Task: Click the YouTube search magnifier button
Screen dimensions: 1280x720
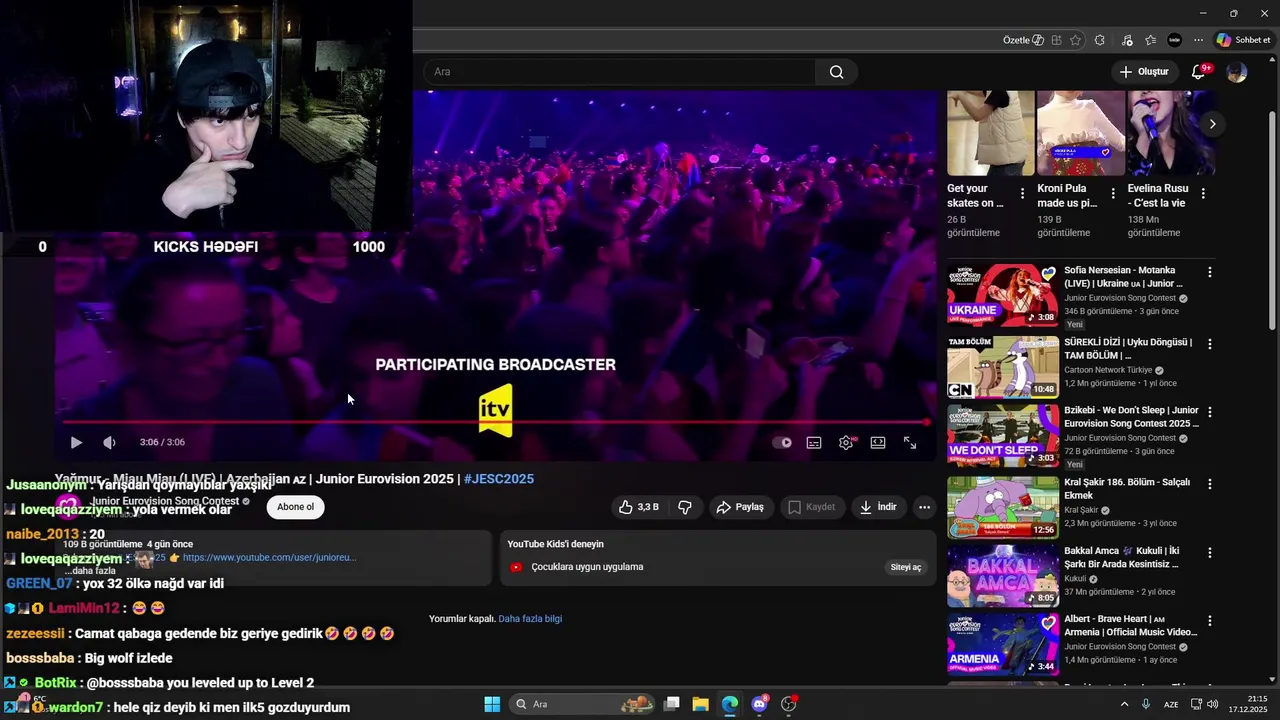Action: coord(837,72)
